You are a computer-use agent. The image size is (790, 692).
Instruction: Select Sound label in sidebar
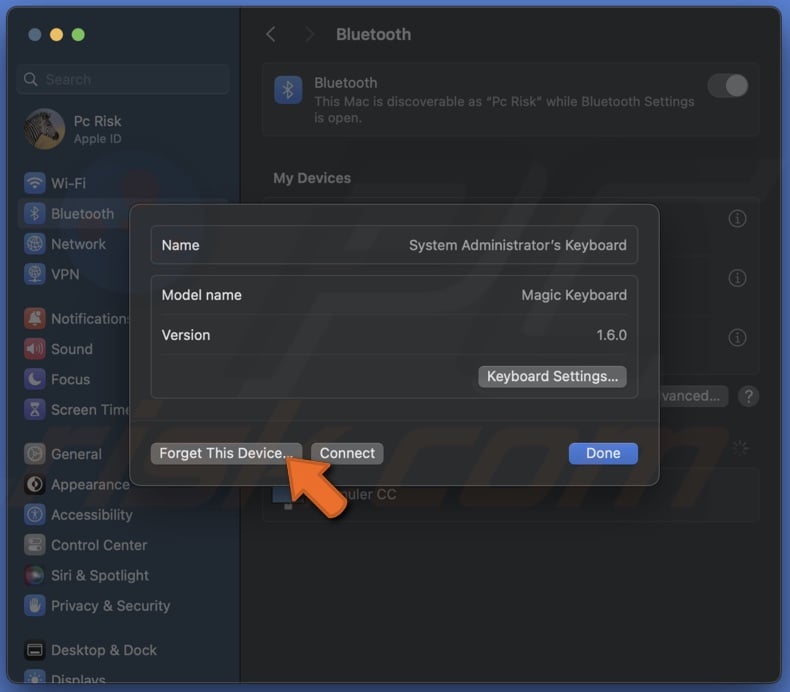pos(72,349)
